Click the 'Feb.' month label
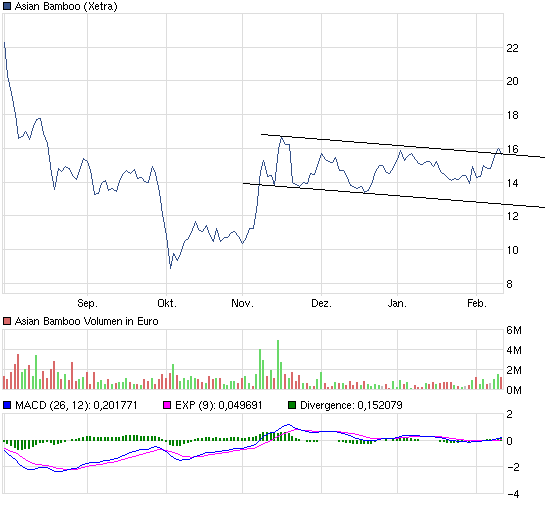Viewport: 545px width, 507px height. pos(477,303)
